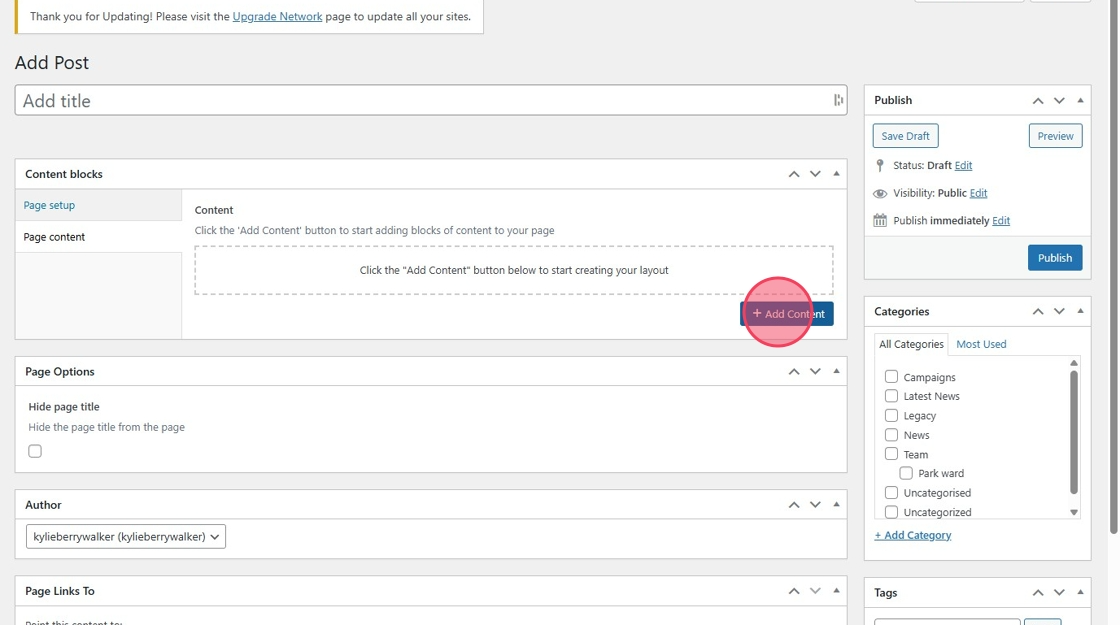
Task: Open the Page setup tab
Action: 49,205
